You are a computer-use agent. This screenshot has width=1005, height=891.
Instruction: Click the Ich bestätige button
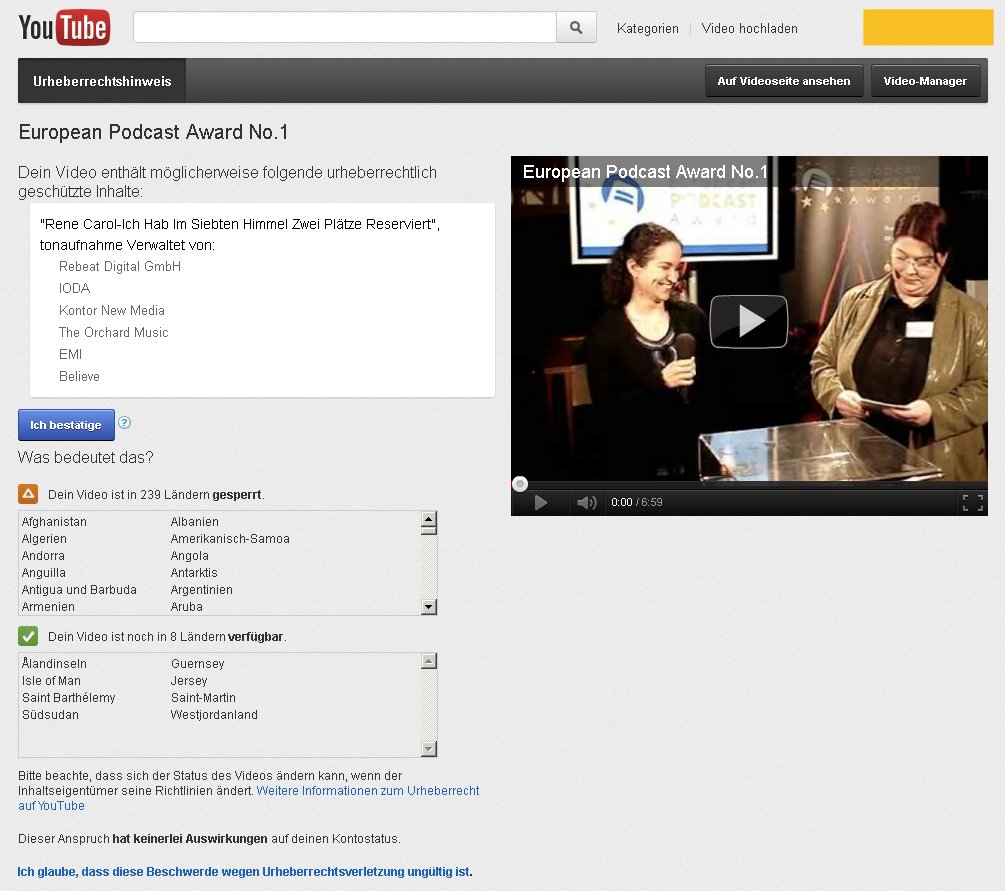tap(66, 425)
